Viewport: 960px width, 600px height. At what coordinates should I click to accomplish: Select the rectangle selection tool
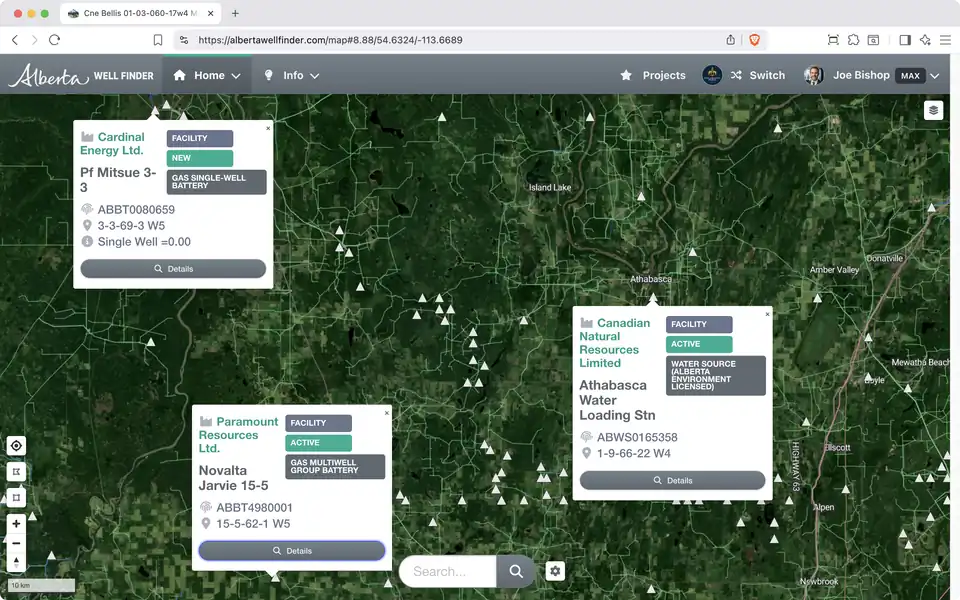point(17,497)
